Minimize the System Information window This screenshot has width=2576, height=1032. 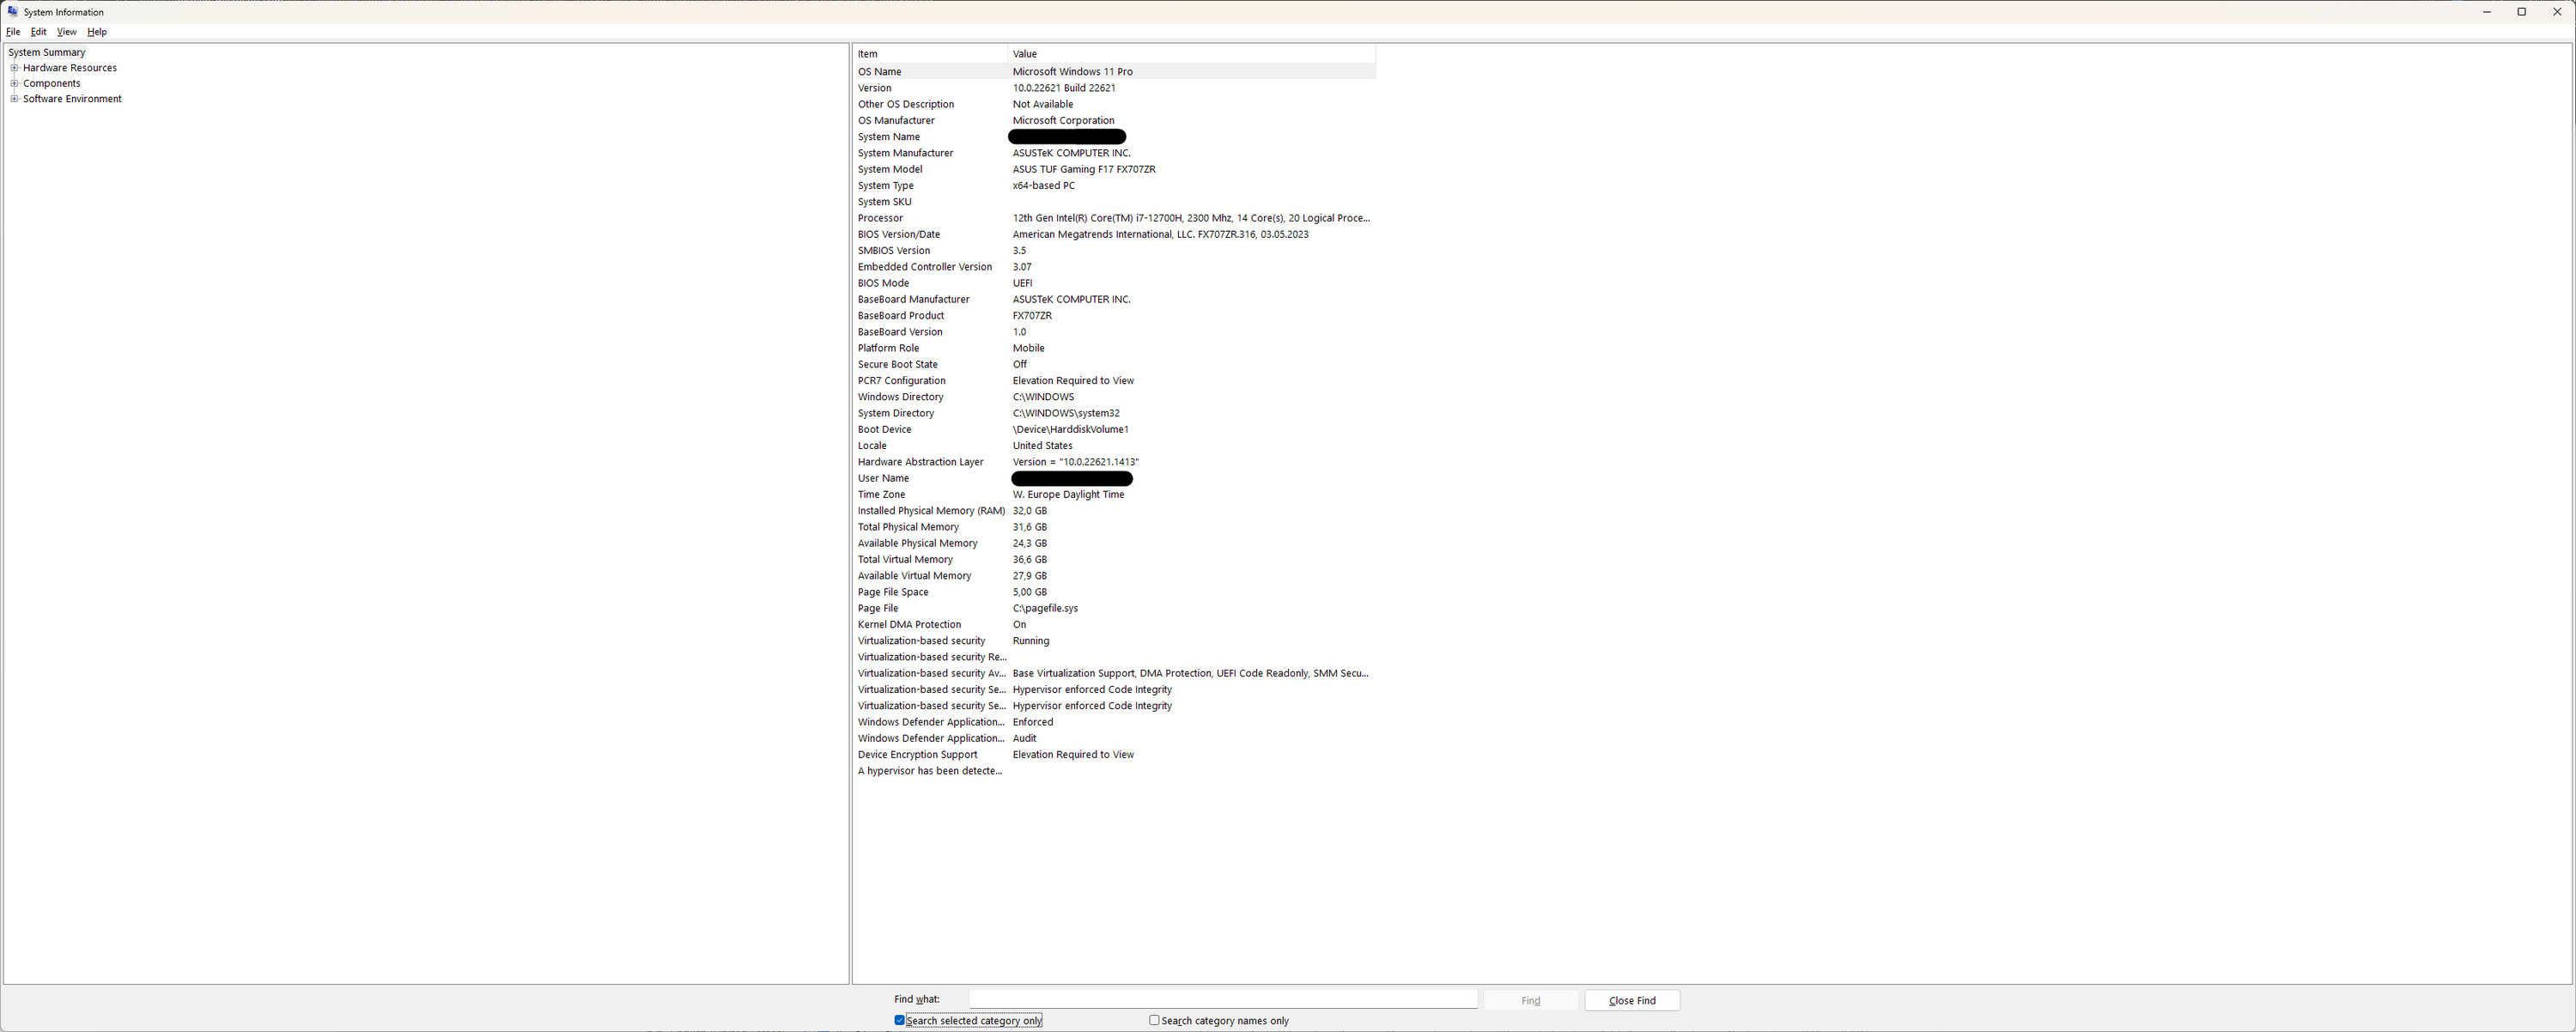[2486, 12]
